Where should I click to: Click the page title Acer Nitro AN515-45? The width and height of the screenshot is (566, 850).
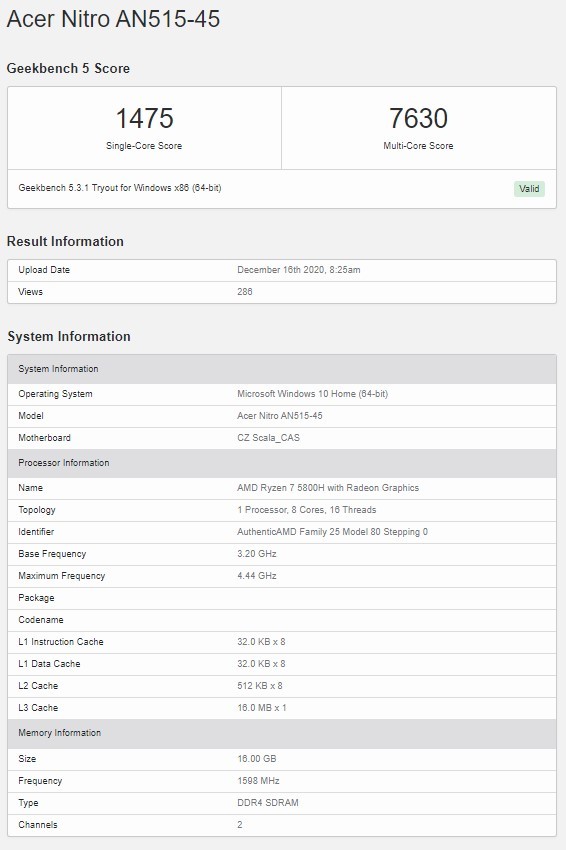point(113,19)
